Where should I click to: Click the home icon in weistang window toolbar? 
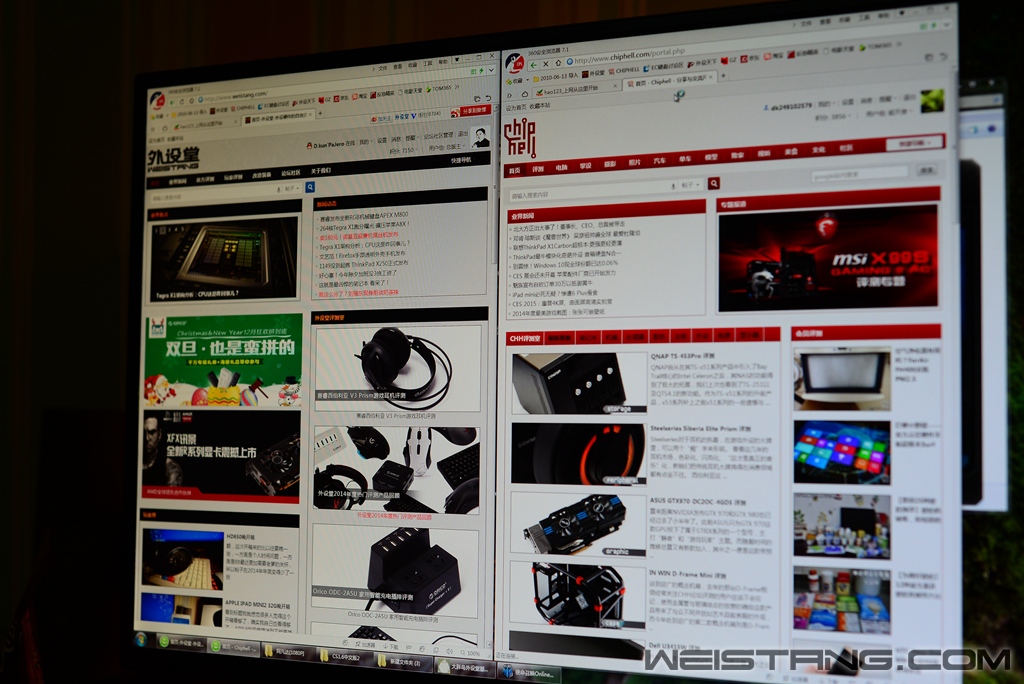coord(193,101)
